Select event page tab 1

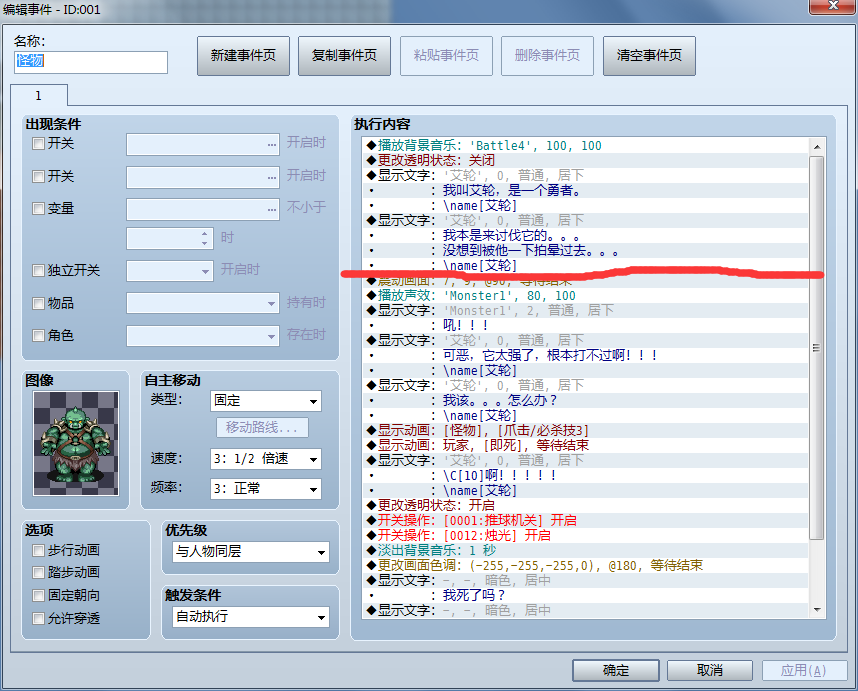coord(38,96)
